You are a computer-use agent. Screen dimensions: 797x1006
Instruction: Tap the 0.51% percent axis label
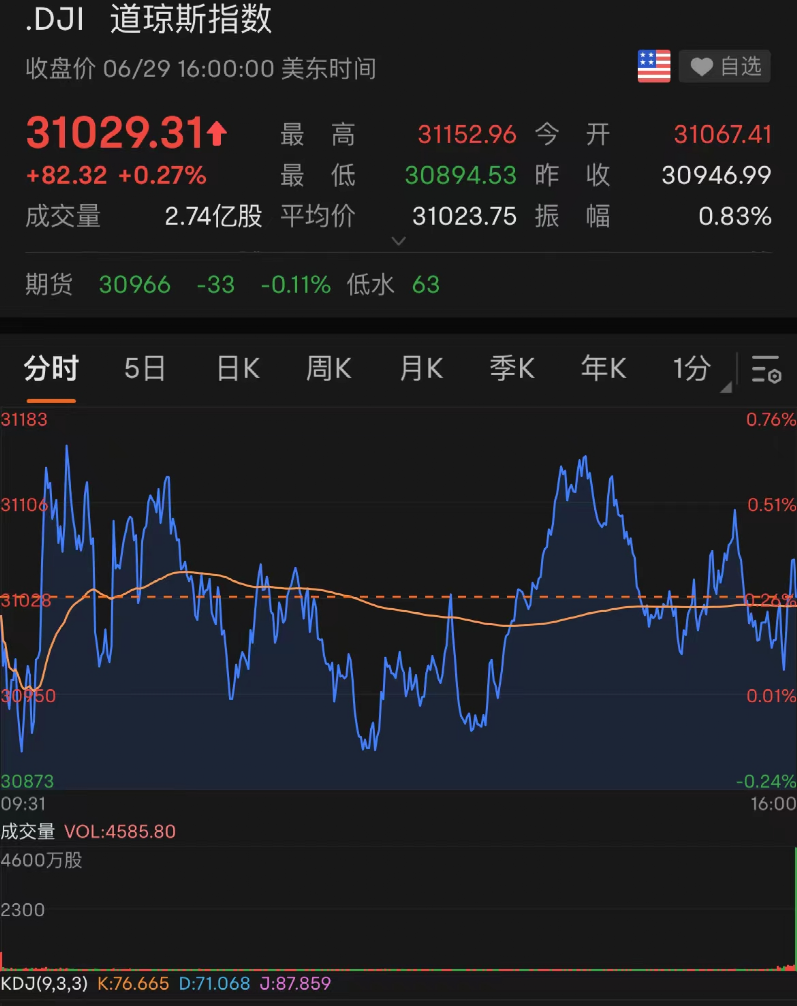[771, 505]
